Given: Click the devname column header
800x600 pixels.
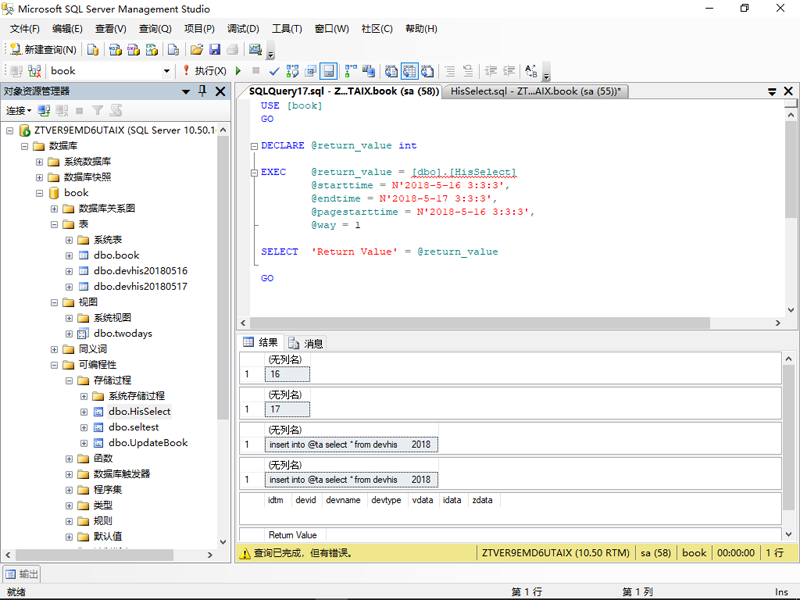Looking at the screenshot, I should [343, 500].
